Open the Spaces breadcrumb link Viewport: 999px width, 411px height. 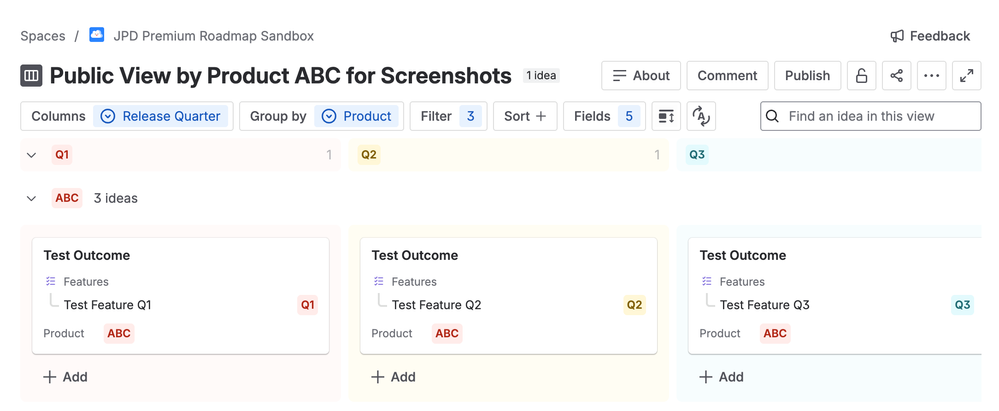pos(43,36)
